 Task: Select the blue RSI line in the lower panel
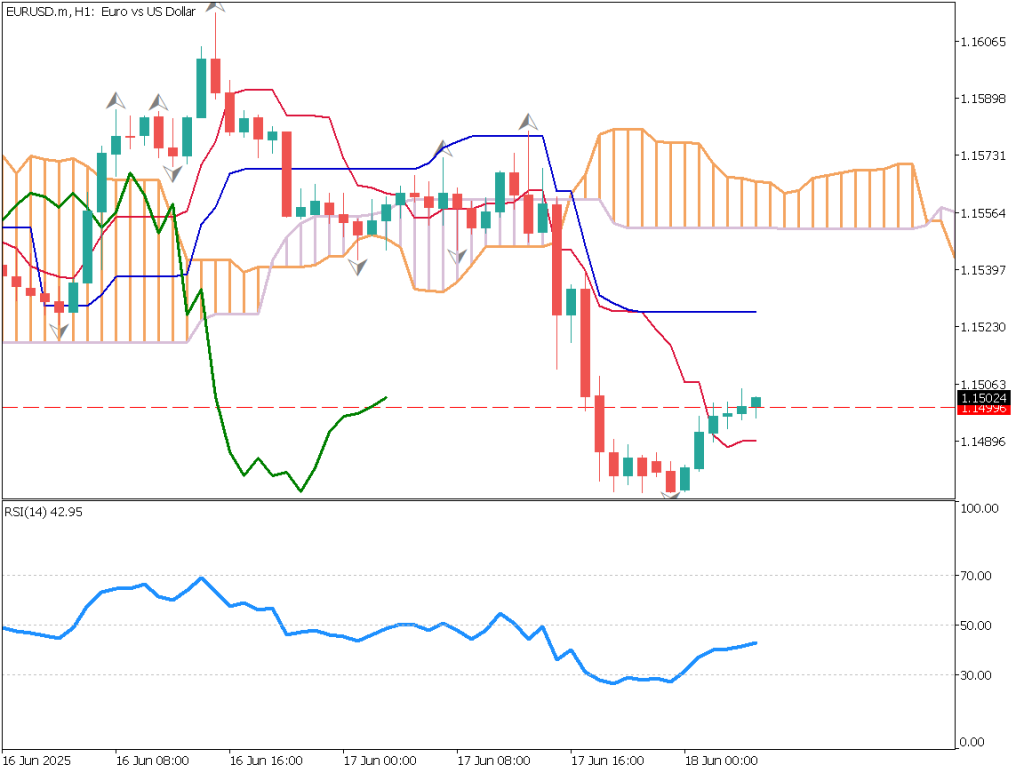[400, 625]
